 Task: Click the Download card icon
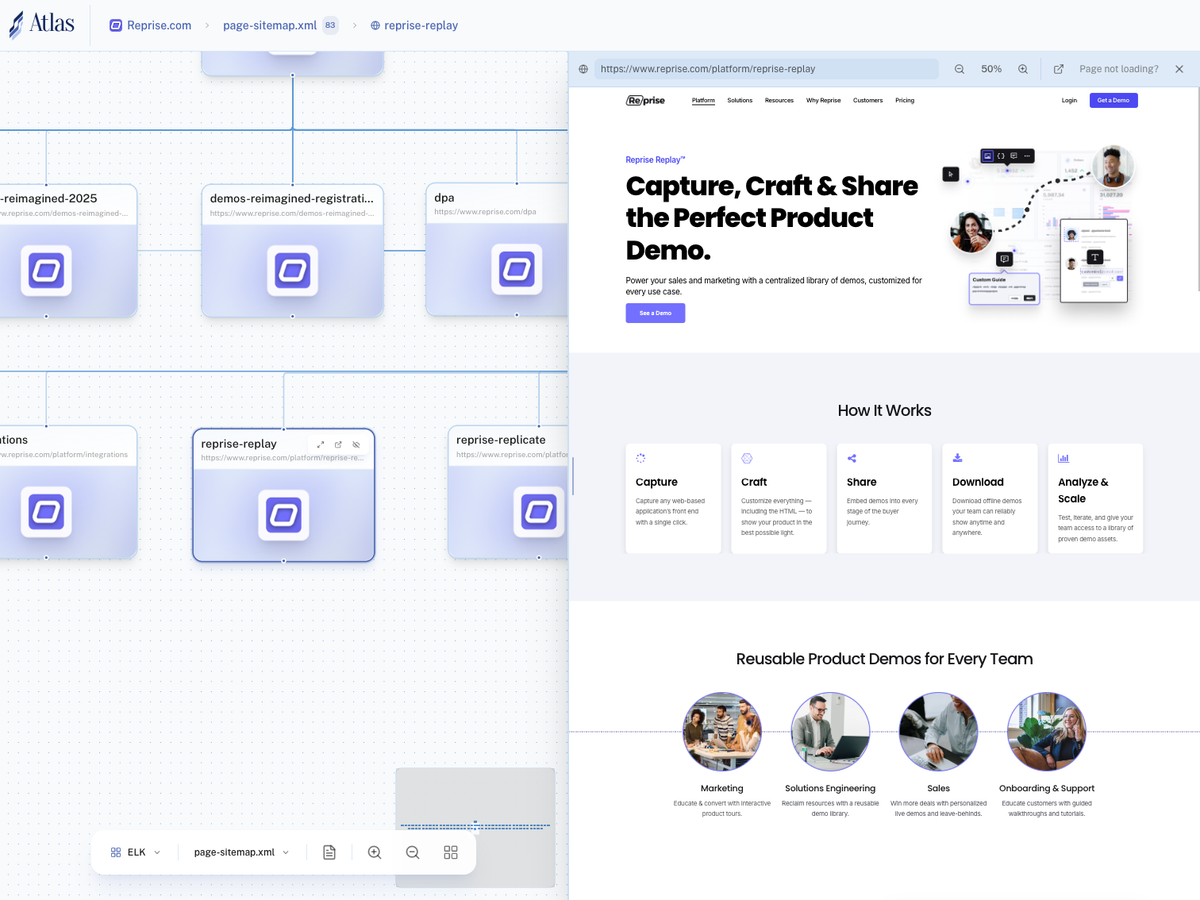(x=957, y=458)
